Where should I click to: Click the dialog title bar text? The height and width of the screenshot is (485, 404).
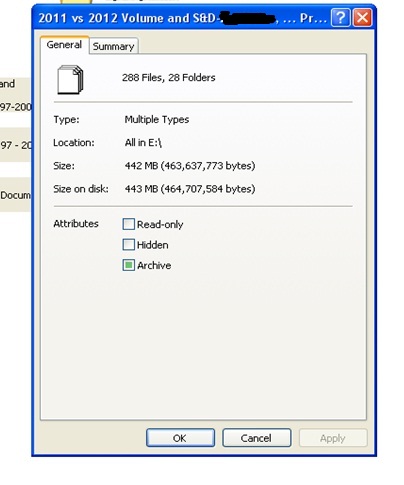click(x=183, y=18)
